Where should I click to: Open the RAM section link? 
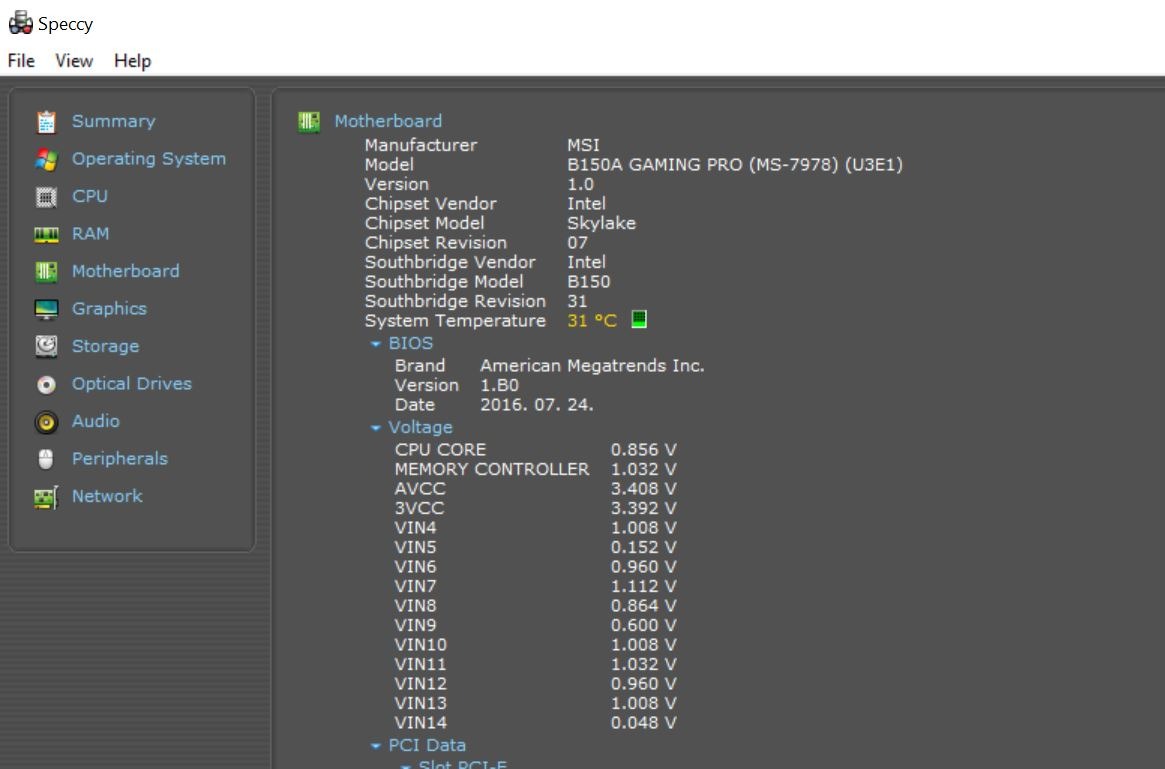90,234
